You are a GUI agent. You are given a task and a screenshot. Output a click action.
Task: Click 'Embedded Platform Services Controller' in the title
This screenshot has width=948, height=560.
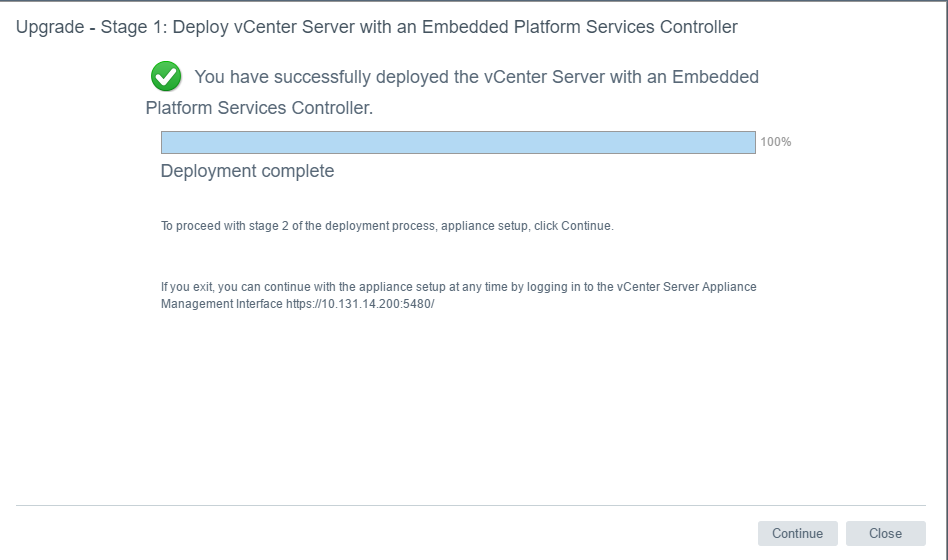pos(580,27)
